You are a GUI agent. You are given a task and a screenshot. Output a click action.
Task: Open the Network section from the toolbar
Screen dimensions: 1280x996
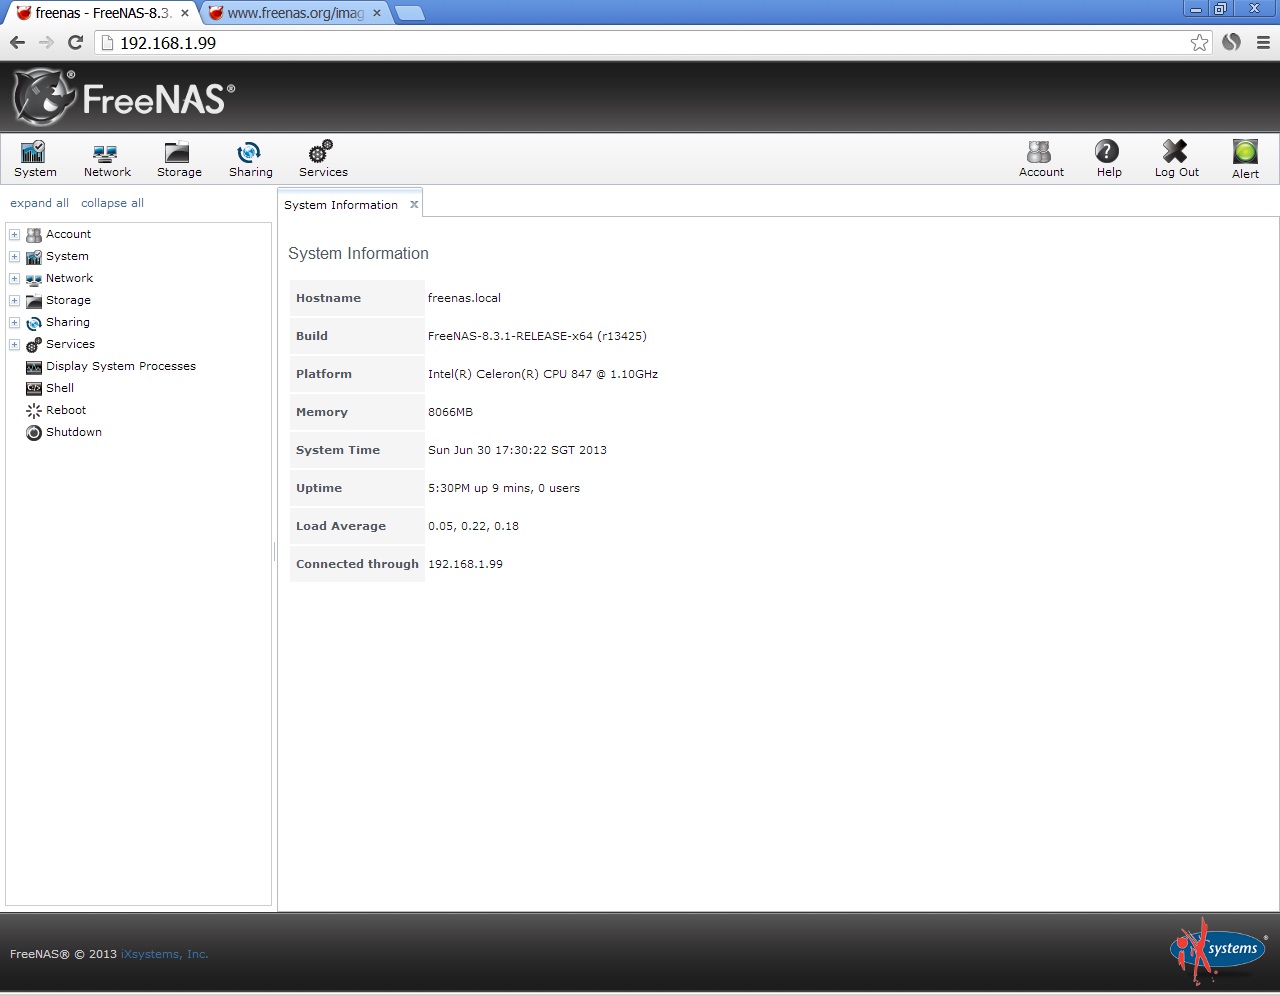pos(106,158)
